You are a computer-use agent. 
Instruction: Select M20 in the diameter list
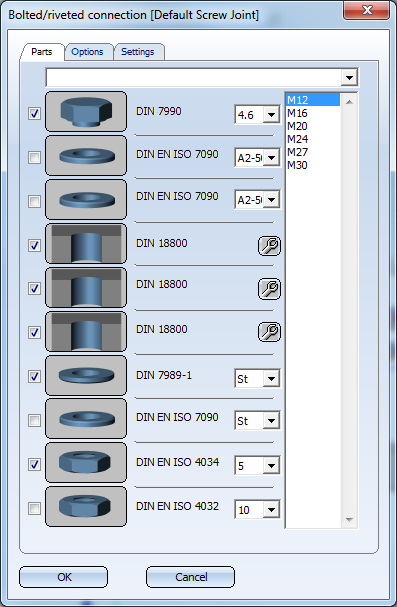pos(313,126)
